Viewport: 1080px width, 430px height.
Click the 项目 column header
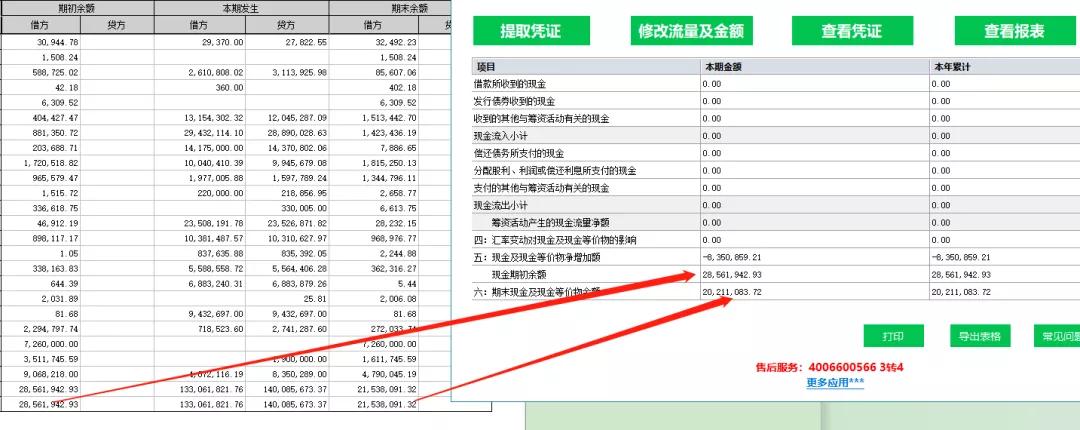click(586, 67)
